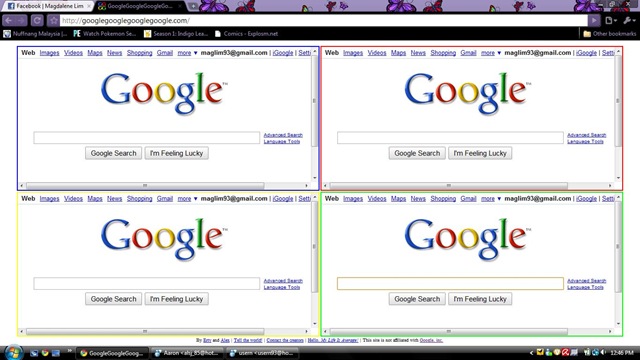Open the Other bookmarks folder
640x360 pixels.
pos(610,34)
